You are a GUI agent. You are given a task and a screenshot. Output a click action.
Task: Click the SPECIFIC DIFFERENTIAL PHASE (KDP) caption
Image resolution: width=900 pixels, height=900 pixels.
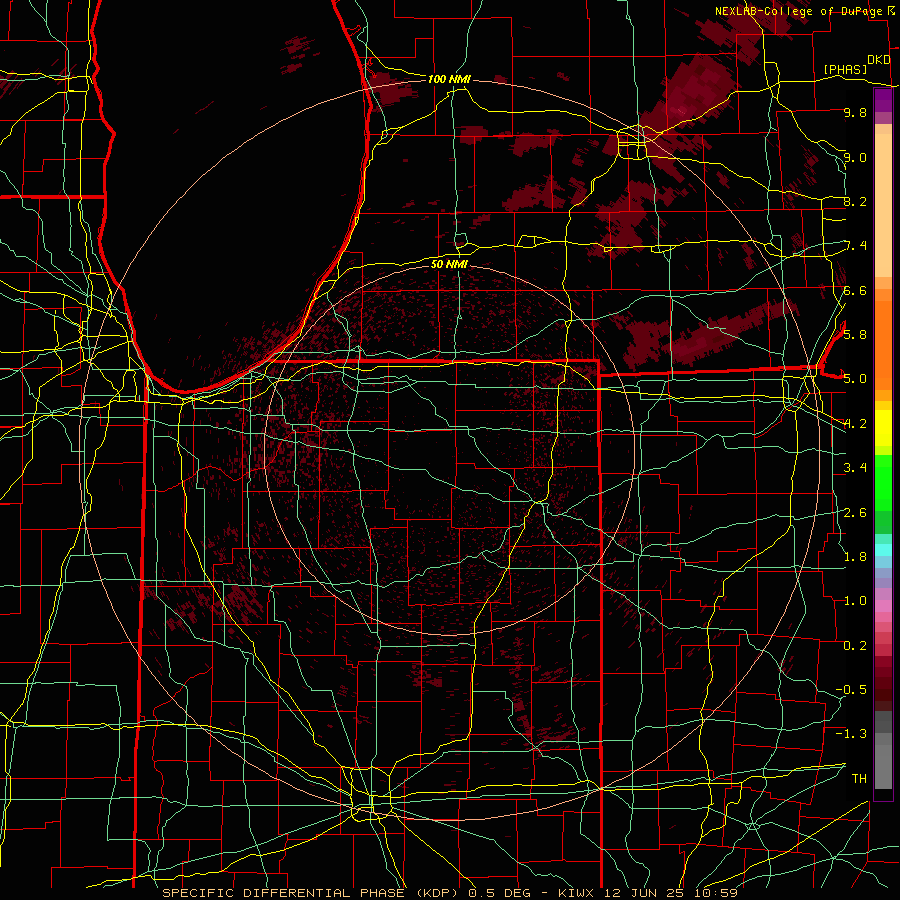coord(311,893)
